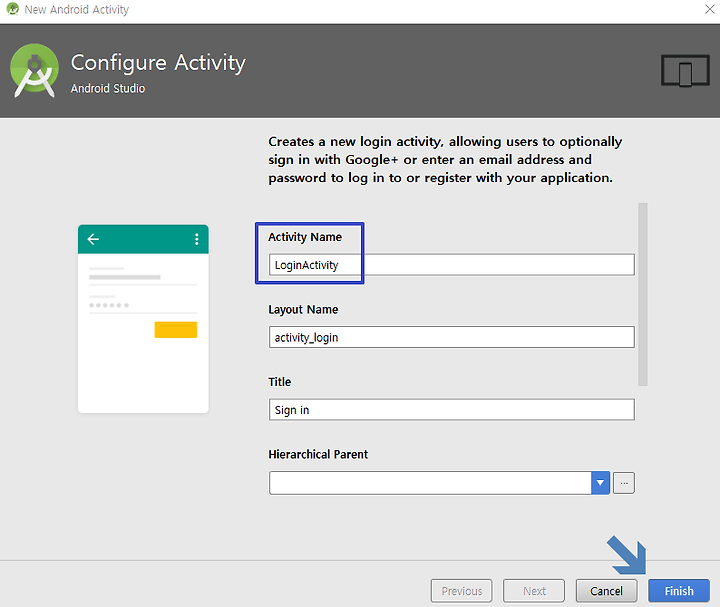This screenshot has height=607, width=720.
Task: Close the New Android Activity dialog
Action: [x=710, y=9]
